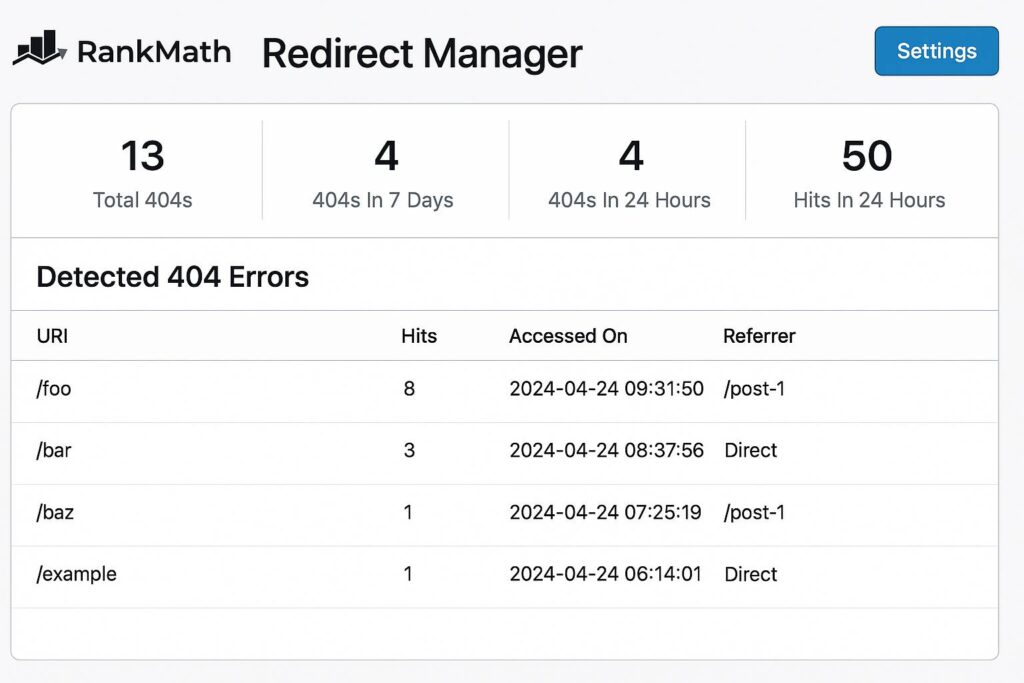The image size is (1024, 683).
Task: Click the Redirect Manager page title
Action: tap(421, 53)
